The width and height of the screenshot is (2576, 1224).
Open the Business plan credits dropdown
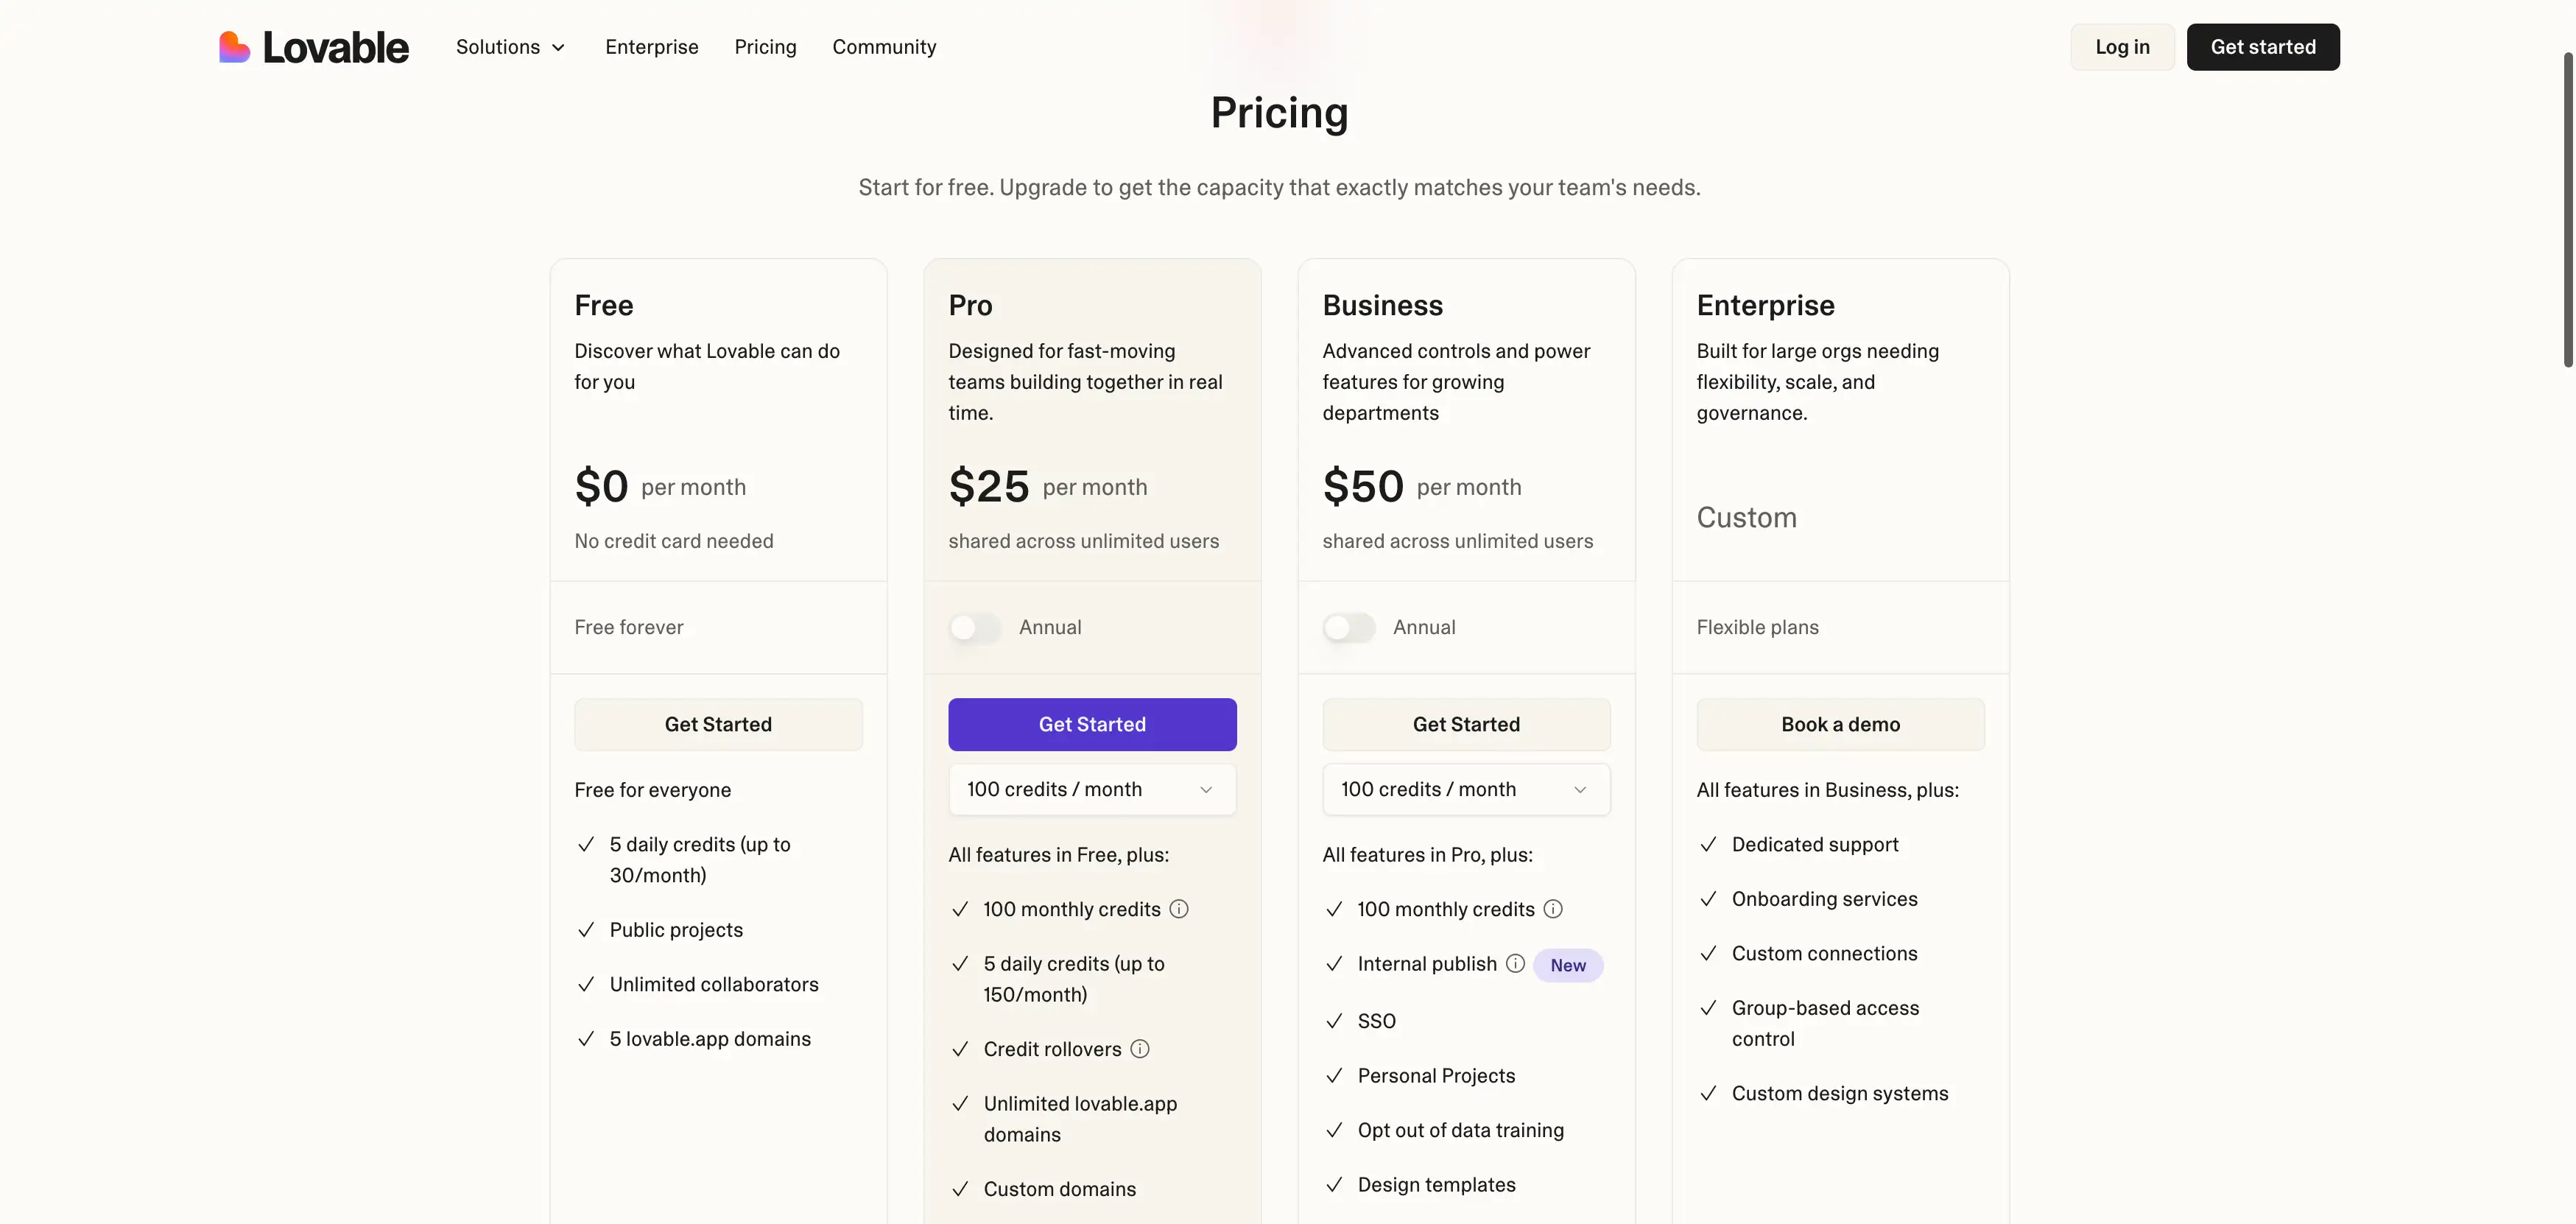pos(1465,789)
